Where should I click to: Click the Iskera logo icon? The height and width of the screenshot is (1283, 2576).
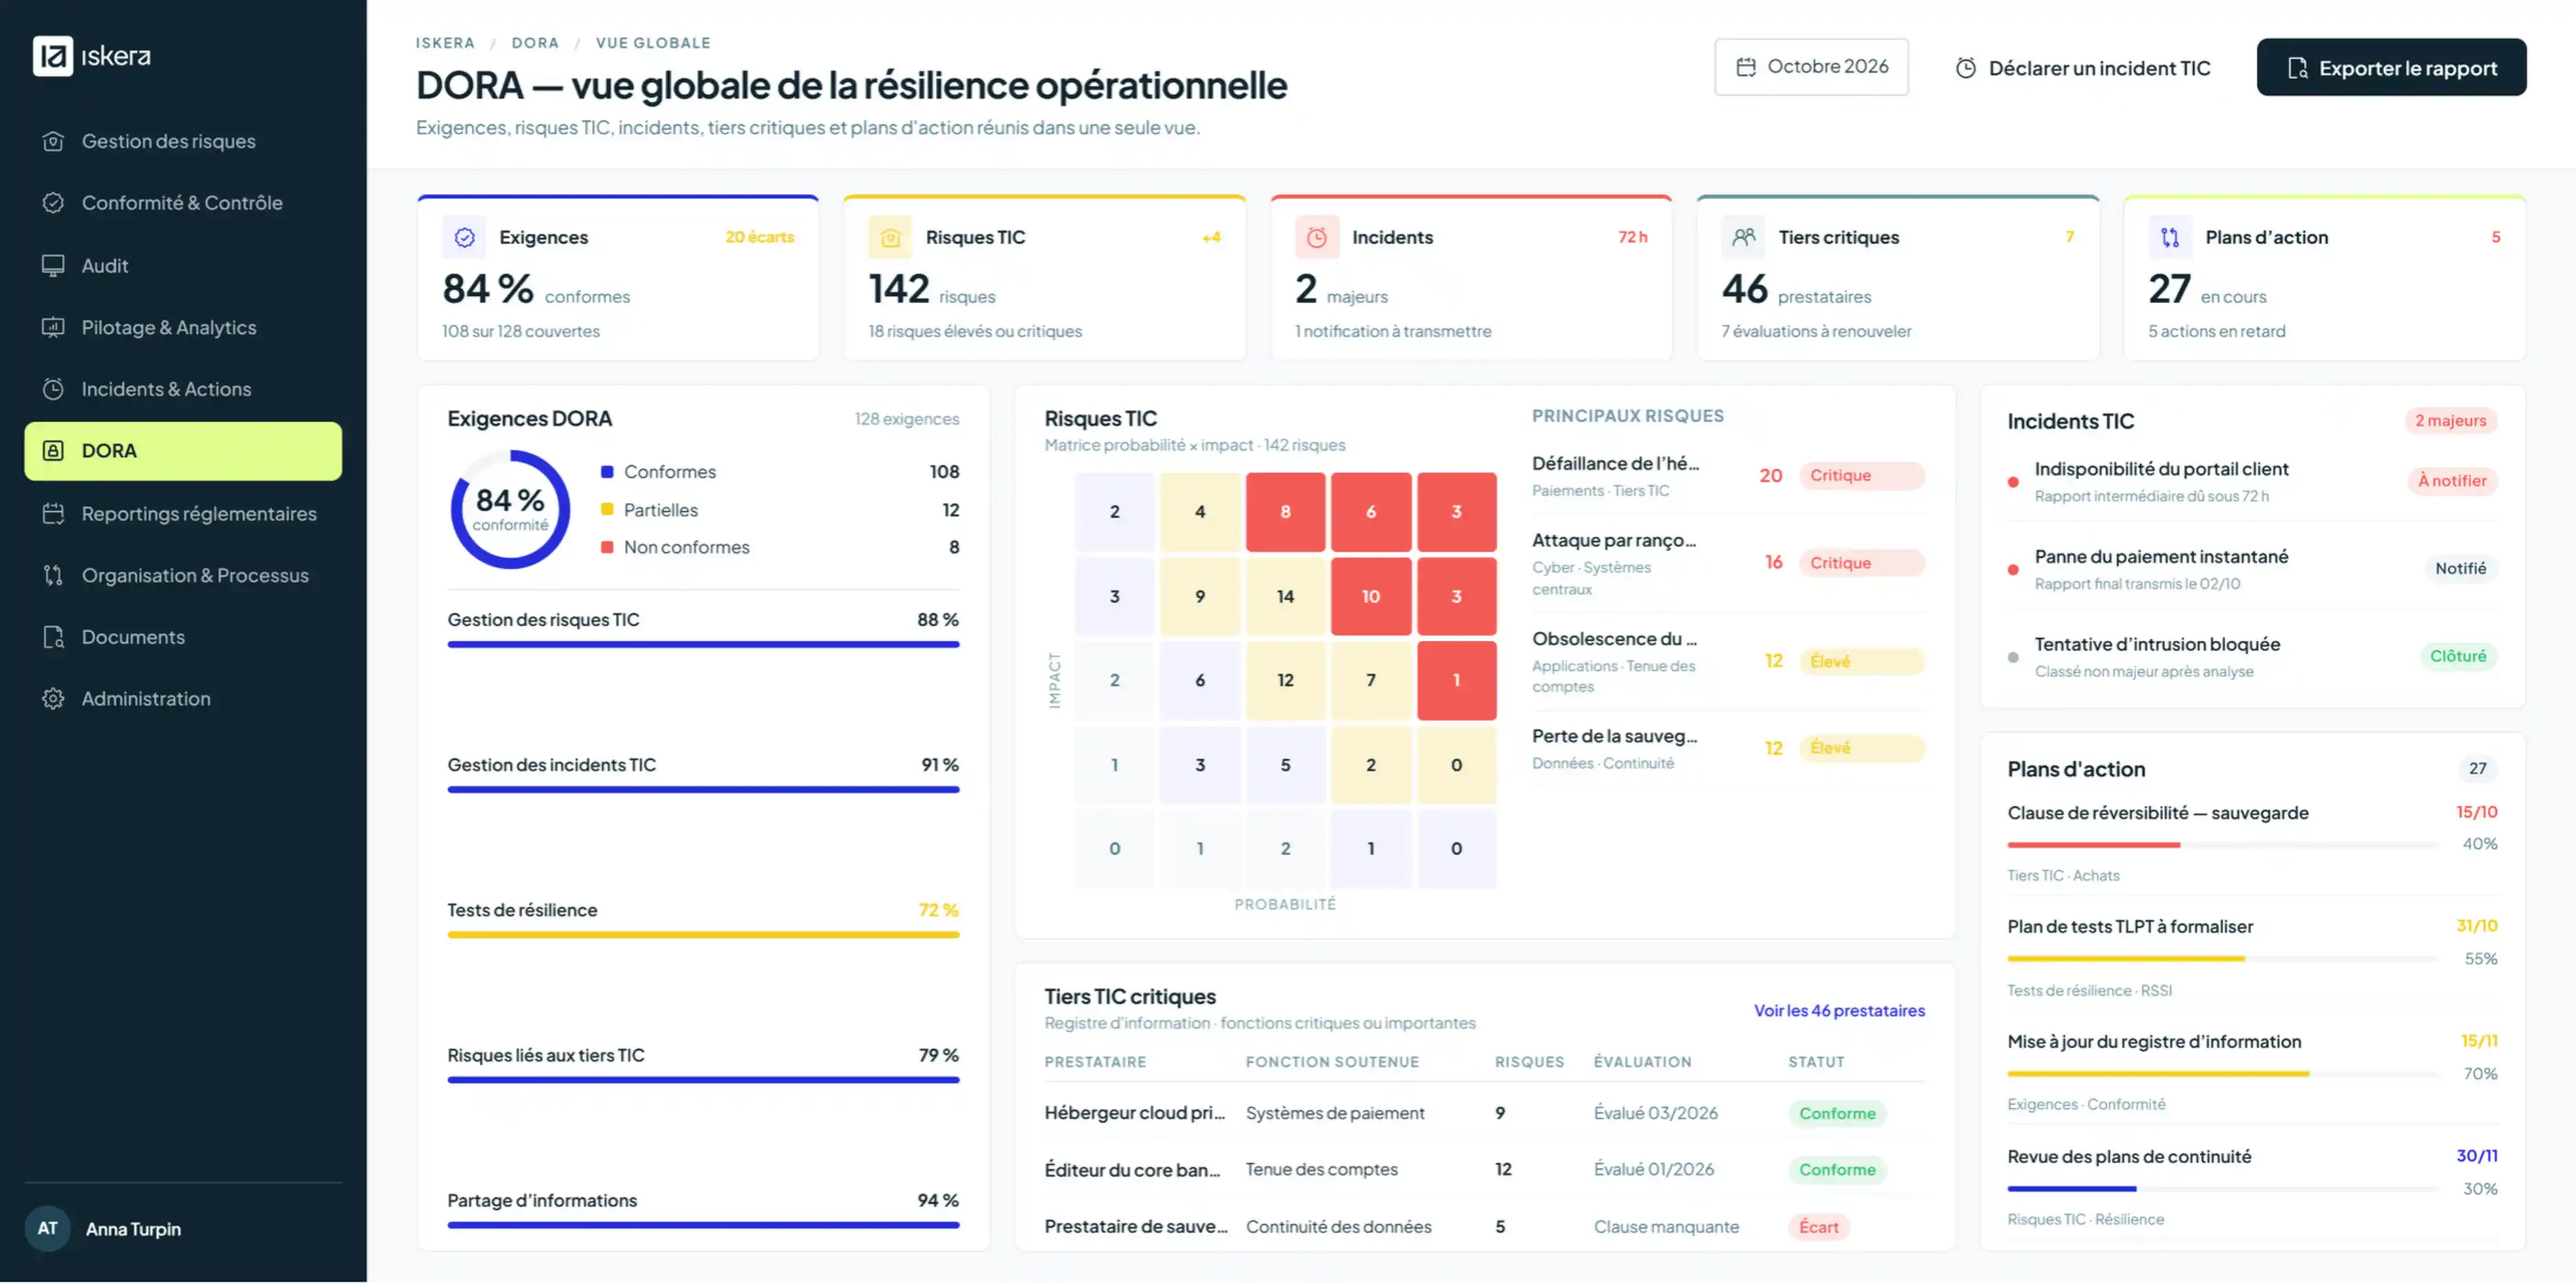pos(52,56)
